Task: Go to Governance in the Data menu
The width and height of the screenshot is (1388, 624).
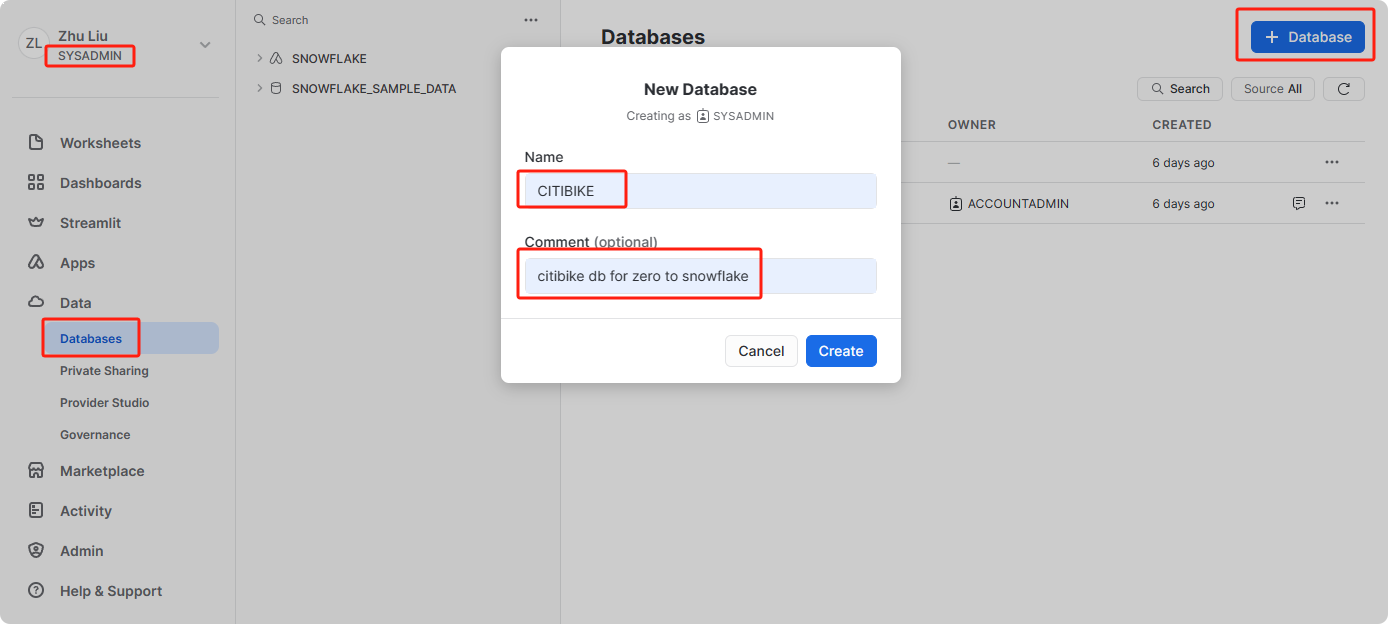Action: click(95, 435)
